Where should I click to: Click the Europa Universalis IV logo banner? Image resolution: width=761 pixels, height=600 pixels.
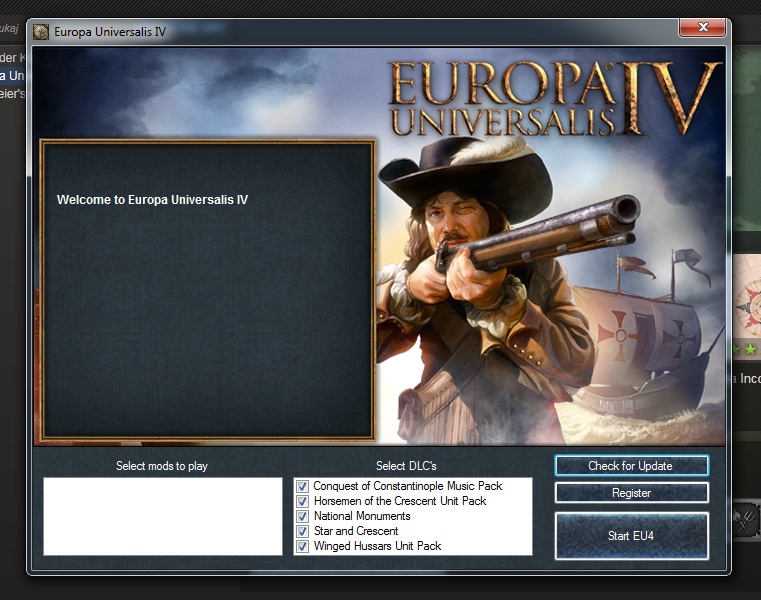553,98
